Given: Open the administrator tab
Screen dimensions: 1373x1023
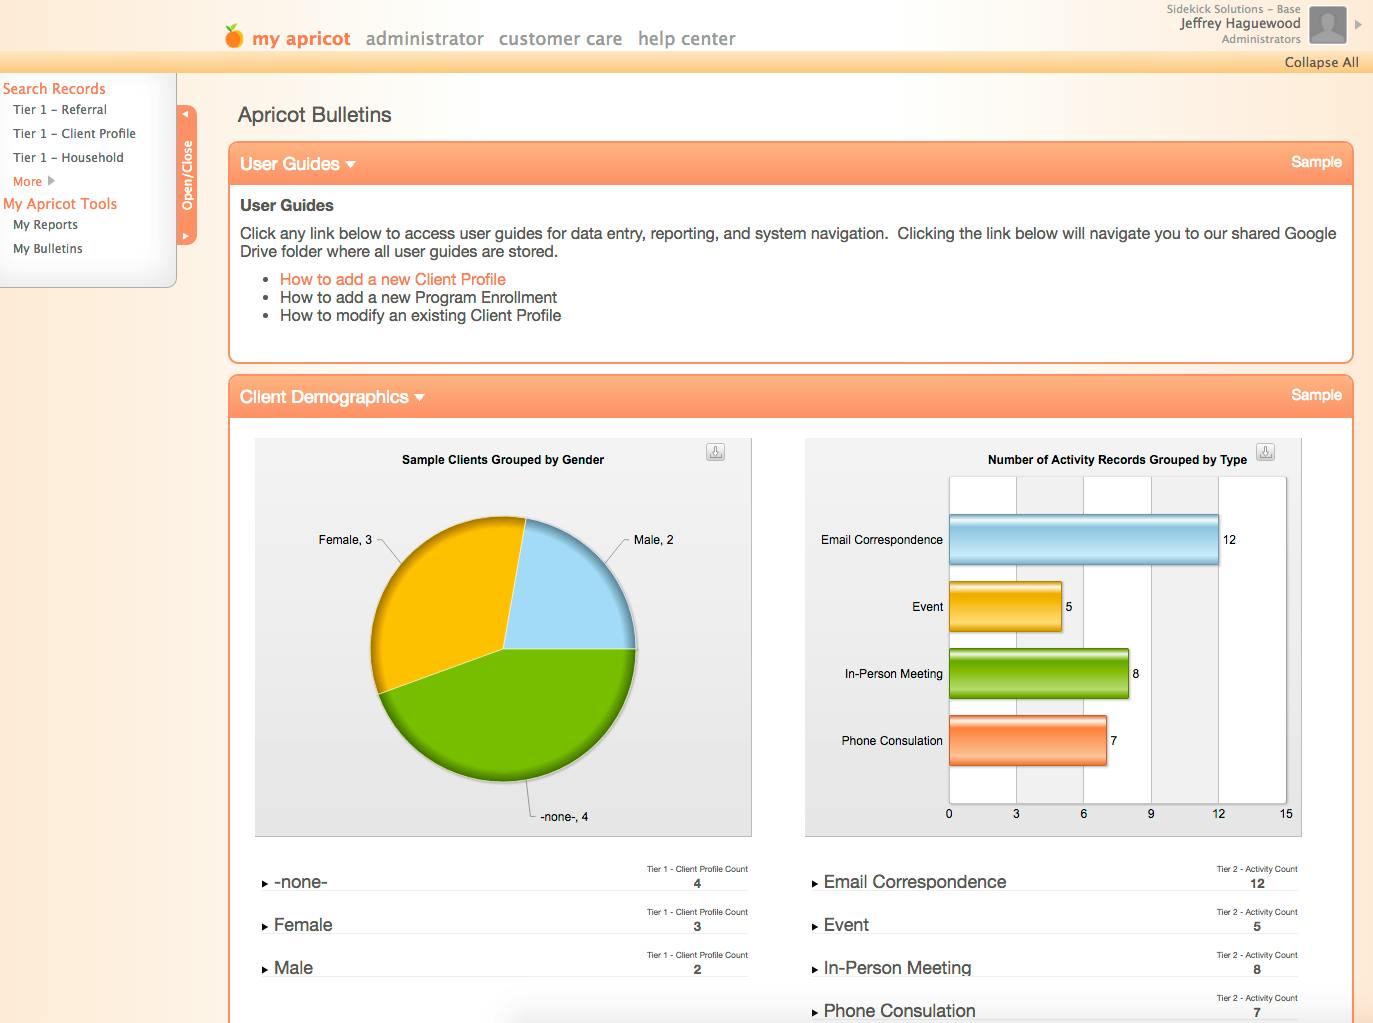Looking at the screenshot, I should 424,39.
